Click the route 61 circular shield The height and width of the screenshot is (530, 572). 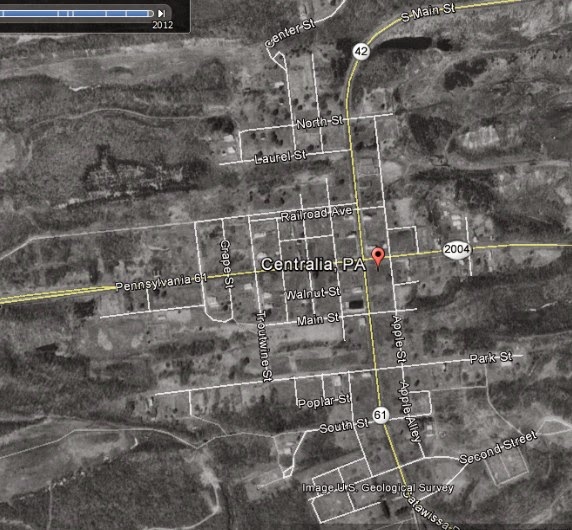[380, 415]
